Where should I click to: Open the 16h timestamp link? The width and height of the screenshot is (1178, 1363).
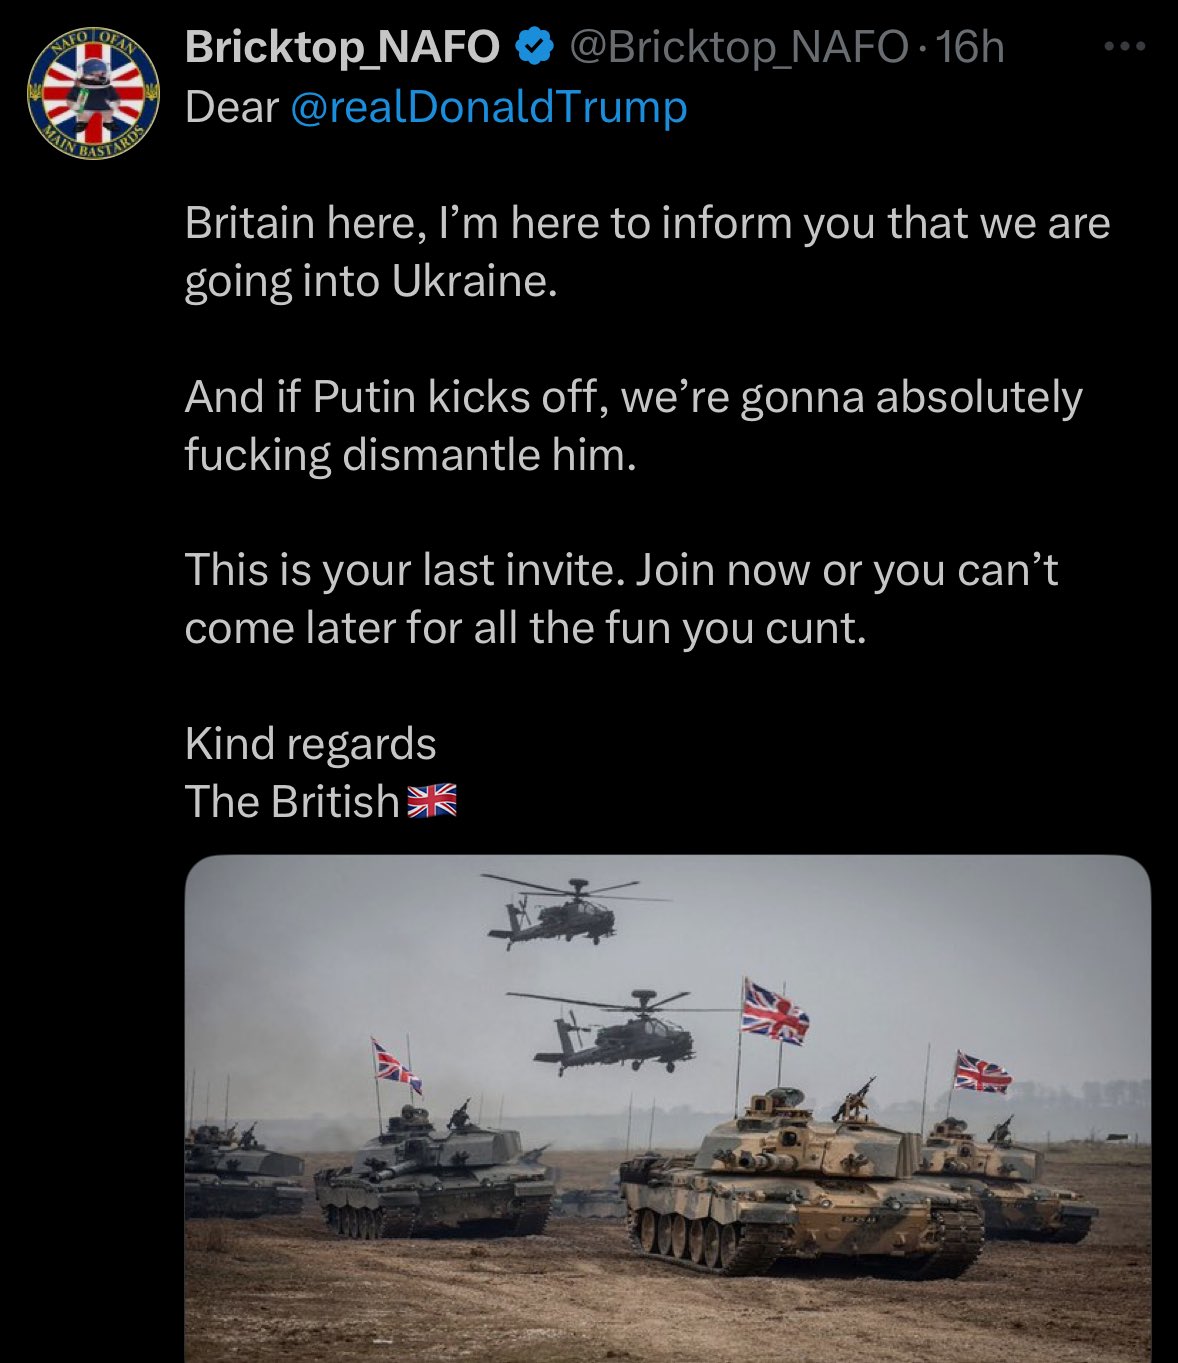click(x=969, y=46)
